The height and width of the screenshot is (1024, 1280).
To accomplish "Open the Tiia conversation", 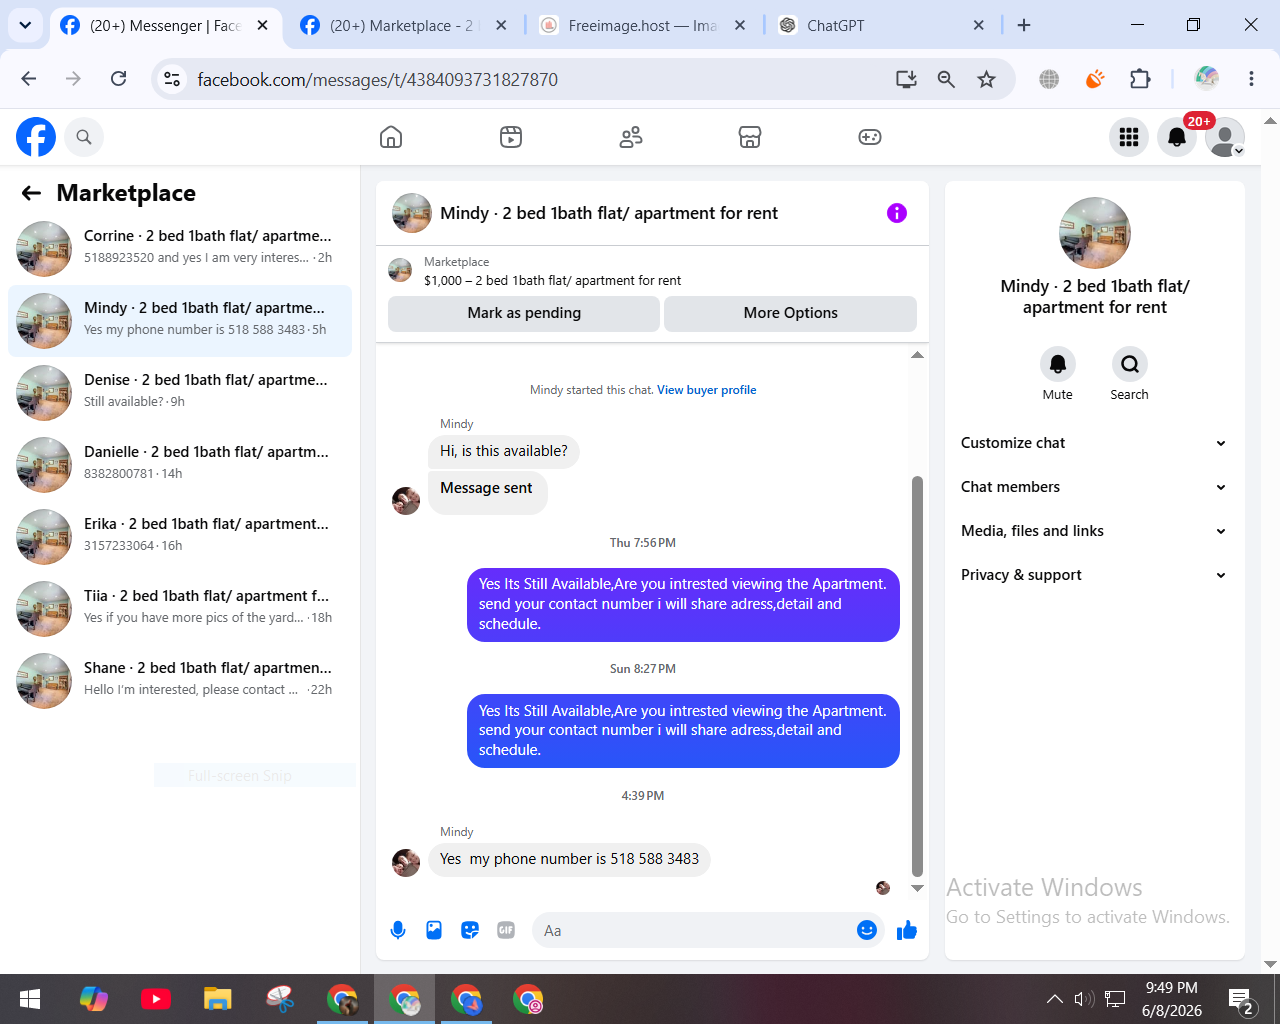I will (180, 609).
